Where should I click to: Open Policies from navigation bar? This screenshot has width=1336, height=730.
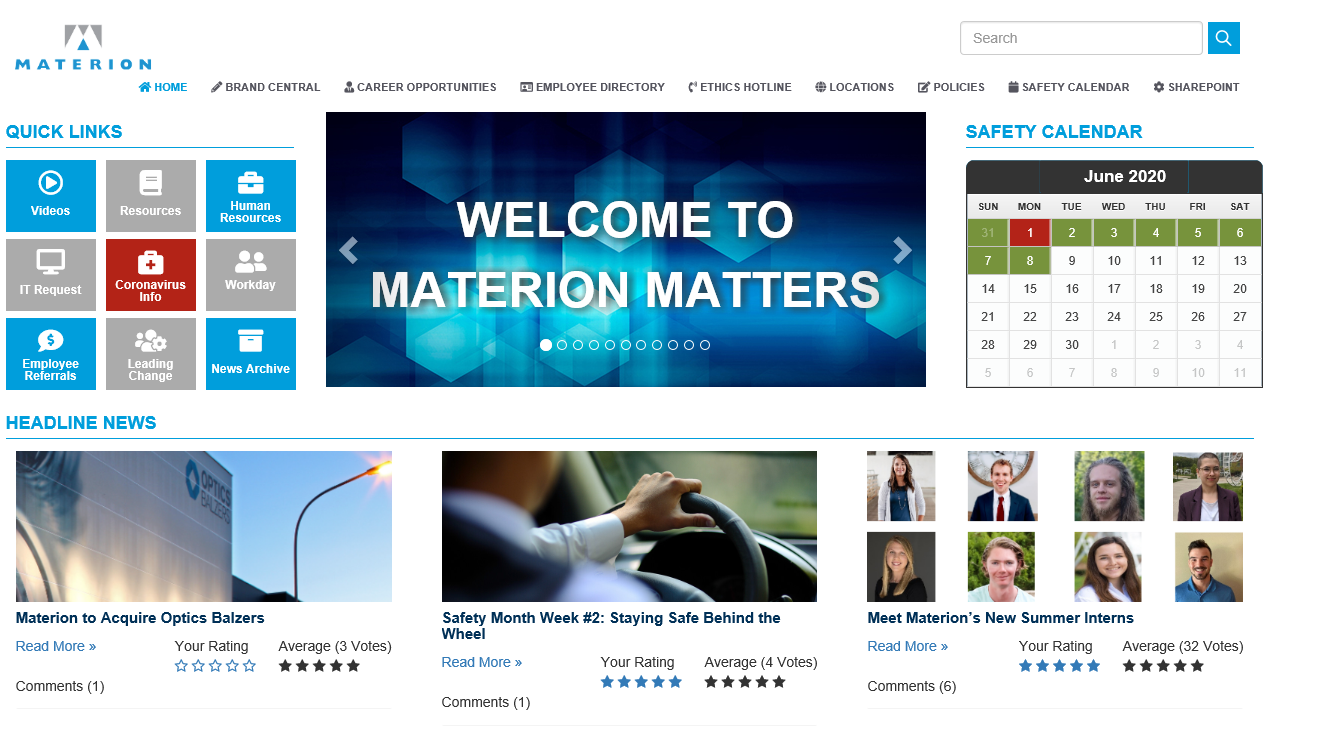coord(951,87)
